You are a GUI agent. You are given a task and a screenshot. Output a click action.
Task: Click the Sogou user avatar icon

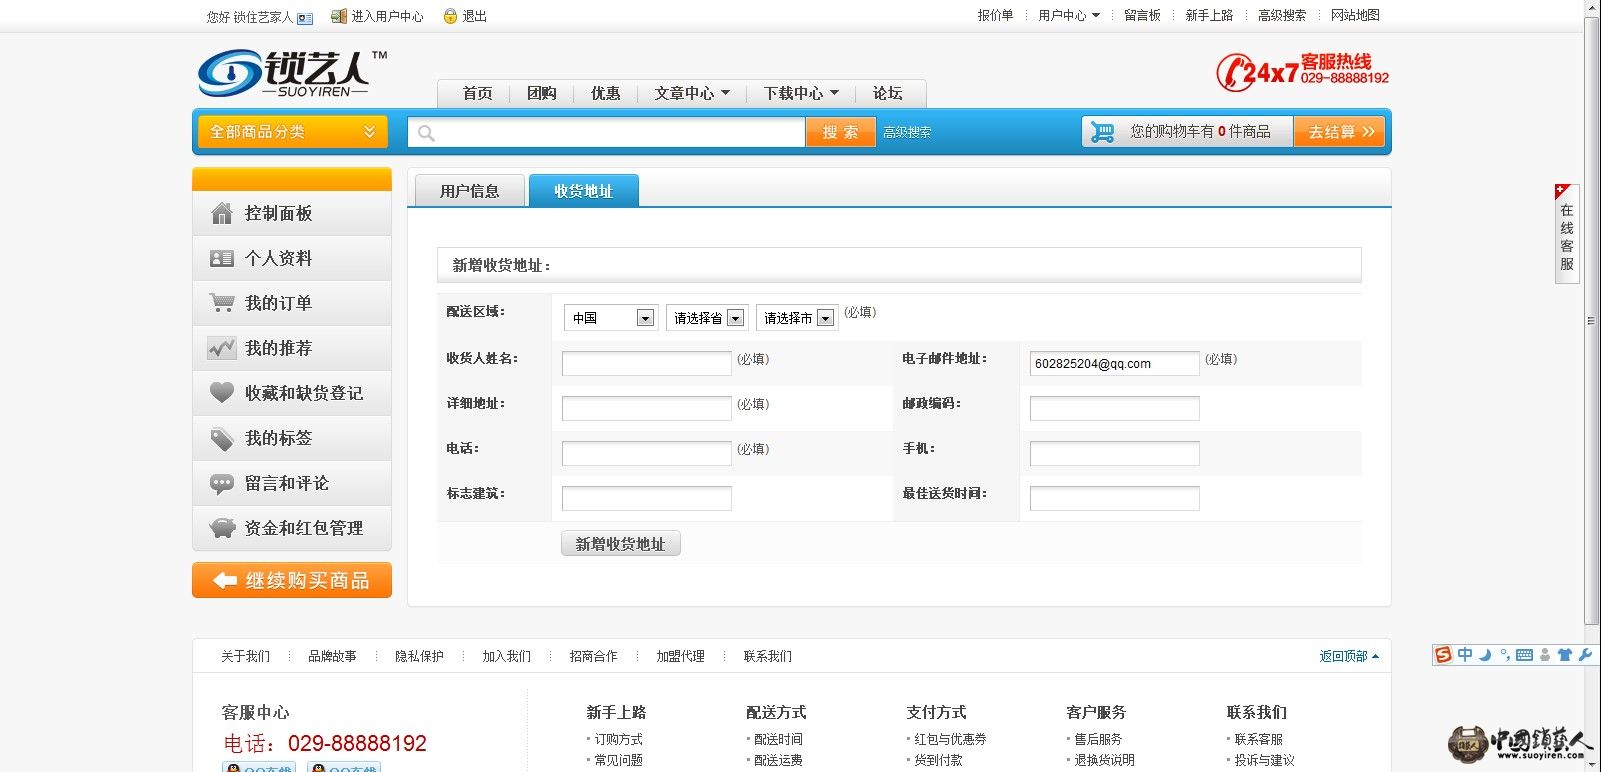pyautogui.click(x=1545, y=655)
